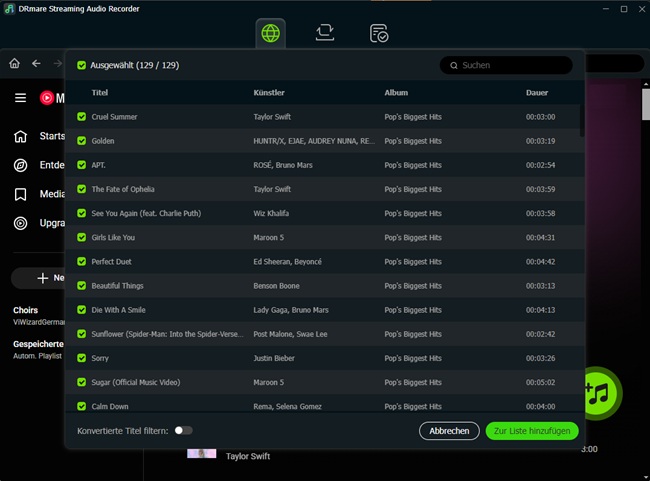Click artist Ed Sheeran, Beyoncé
This screenshot has height=481, width=650.
click(287, 262)
